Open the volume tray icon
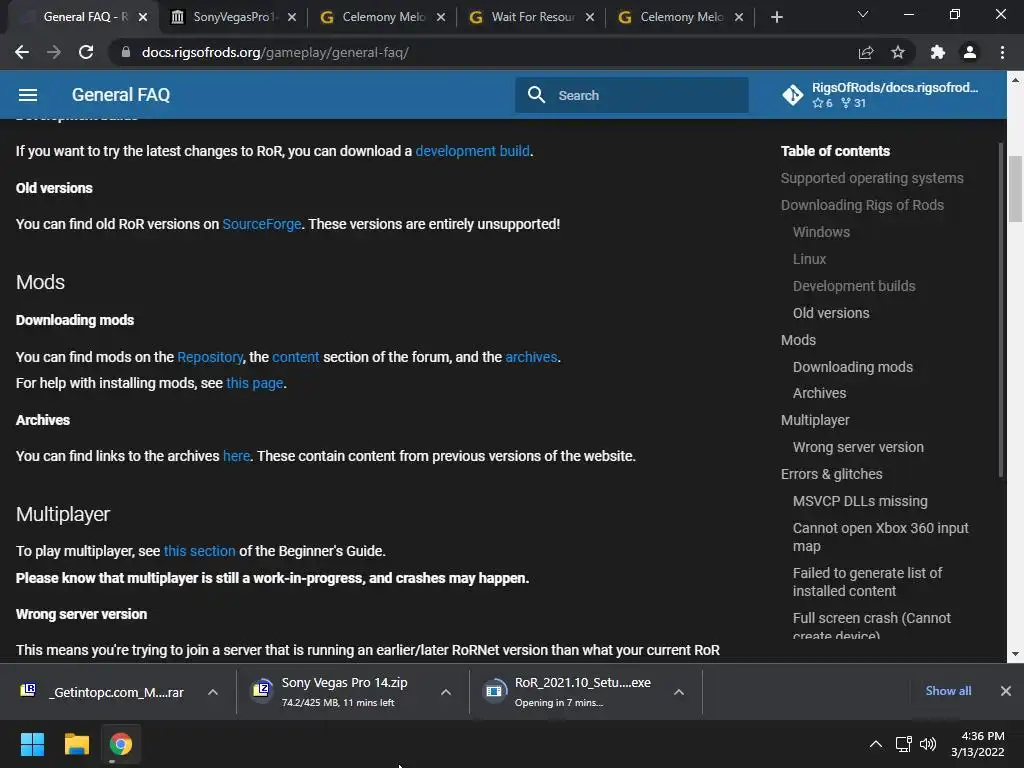 927,744
